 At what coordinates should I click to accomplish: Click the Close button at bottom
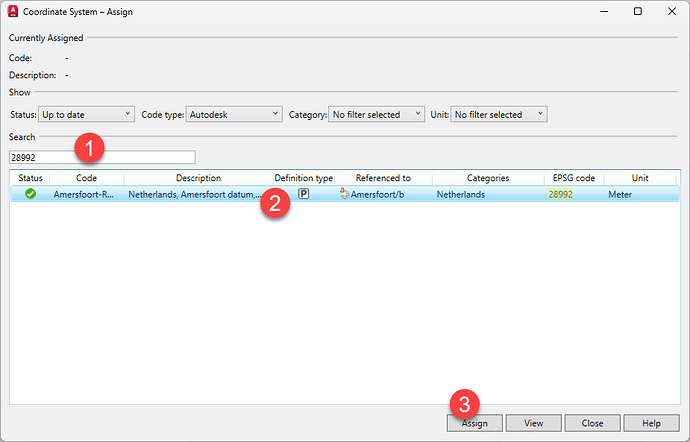591,423
